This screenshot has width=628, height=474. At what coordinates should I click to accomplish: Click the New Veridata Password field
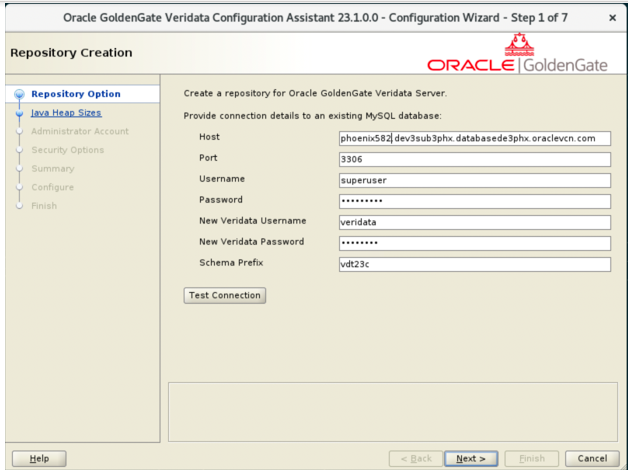(x=475, y=243)
